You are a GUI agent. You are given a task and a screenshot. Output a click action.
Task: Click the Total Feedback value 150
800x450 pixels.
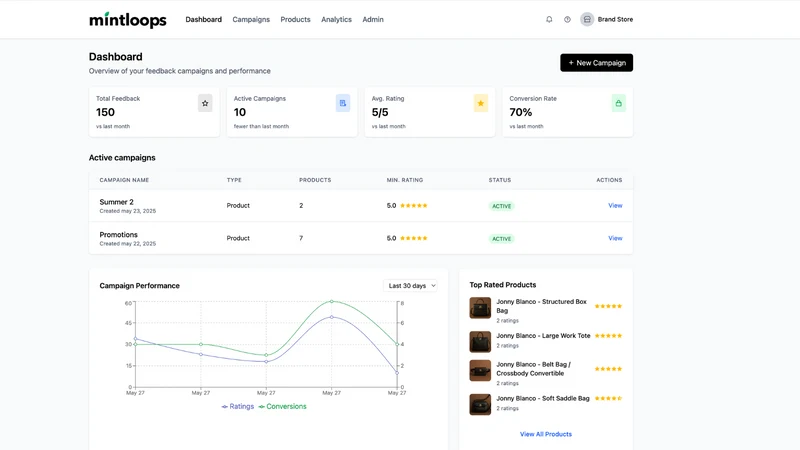pos(106,112)
